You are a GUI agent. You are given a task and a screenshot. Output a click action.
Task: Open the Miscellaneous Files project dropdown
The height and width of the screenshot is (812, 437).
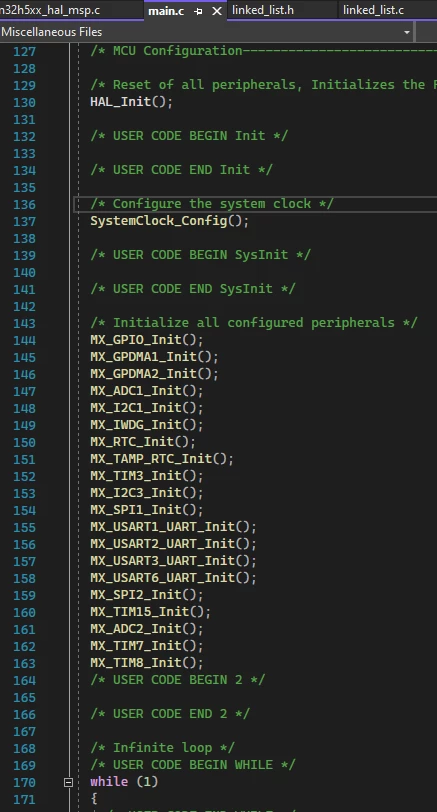pyautogui.click(x=406, y=32)
